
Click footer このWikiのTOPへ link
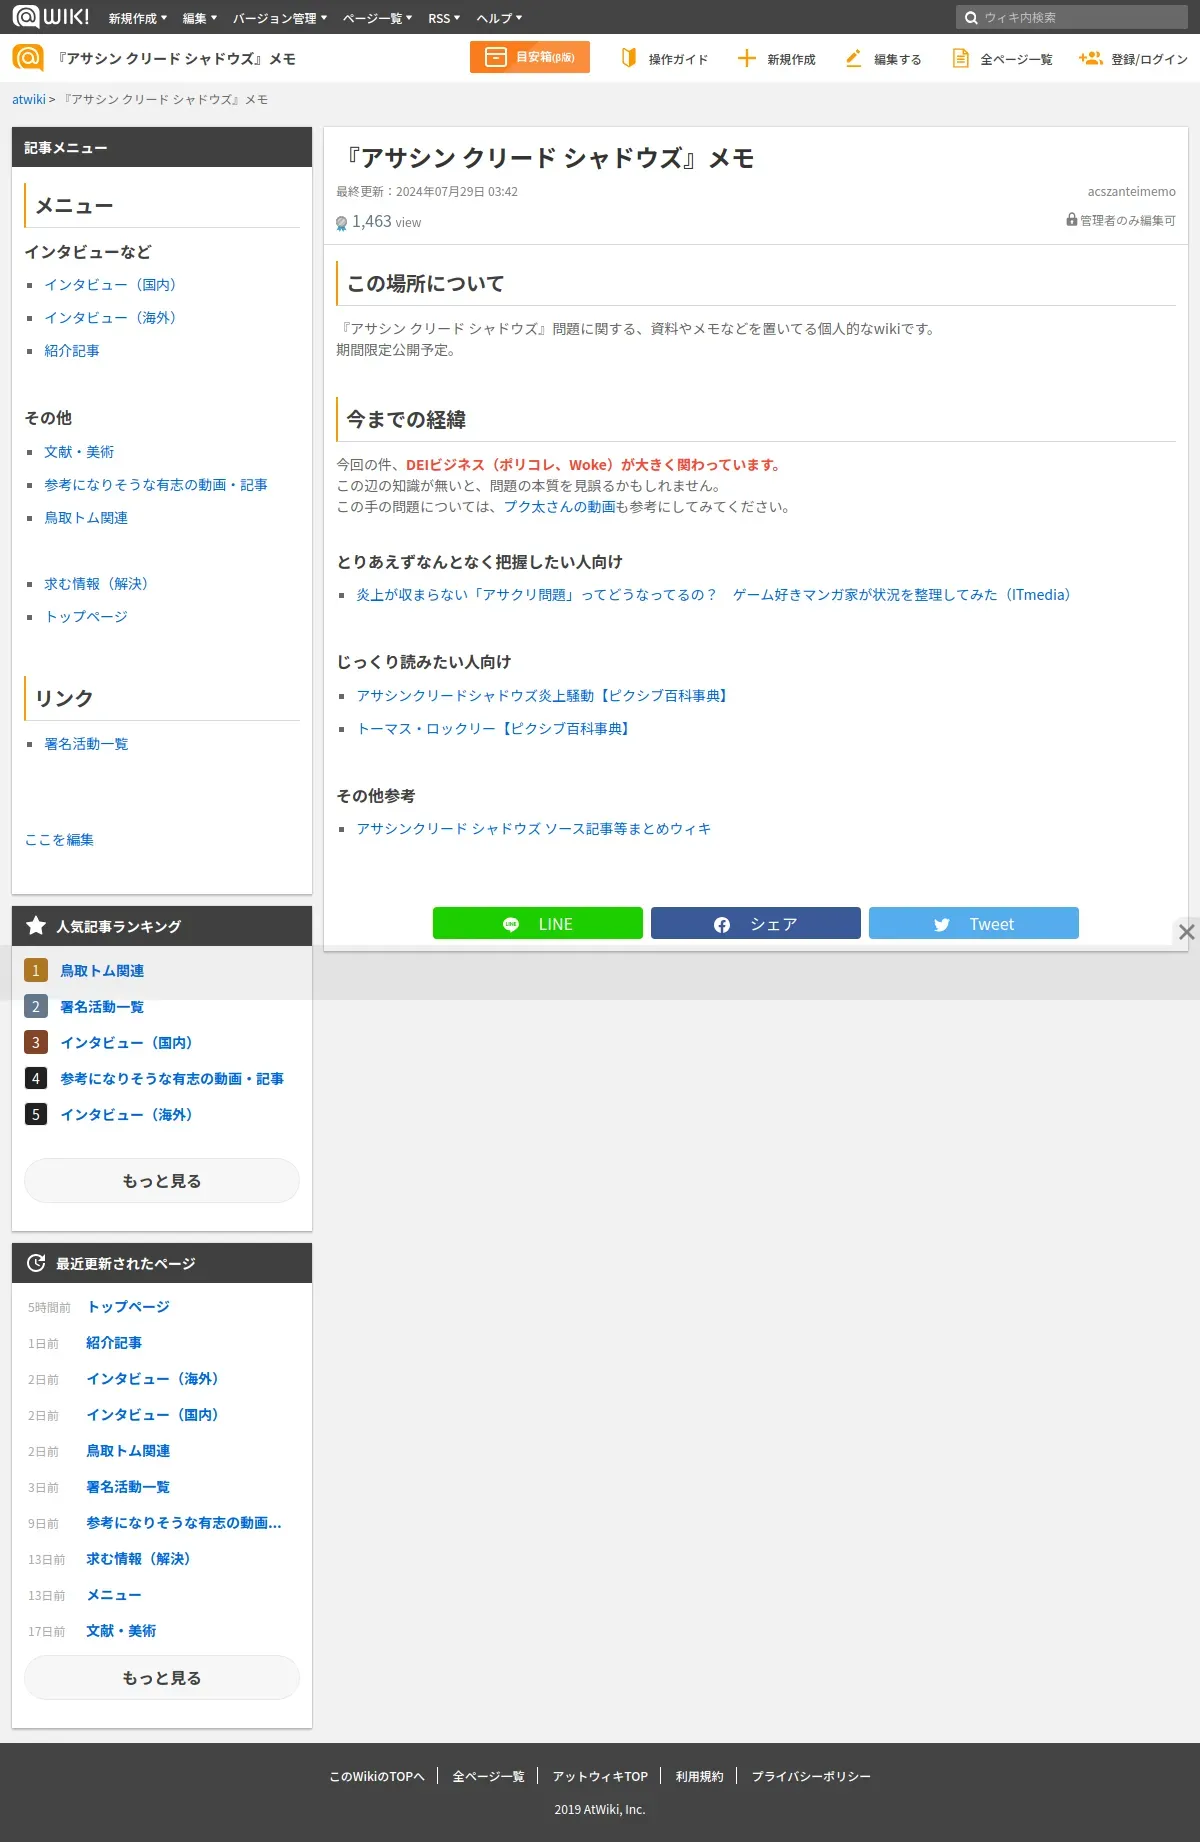[377, 1777]
